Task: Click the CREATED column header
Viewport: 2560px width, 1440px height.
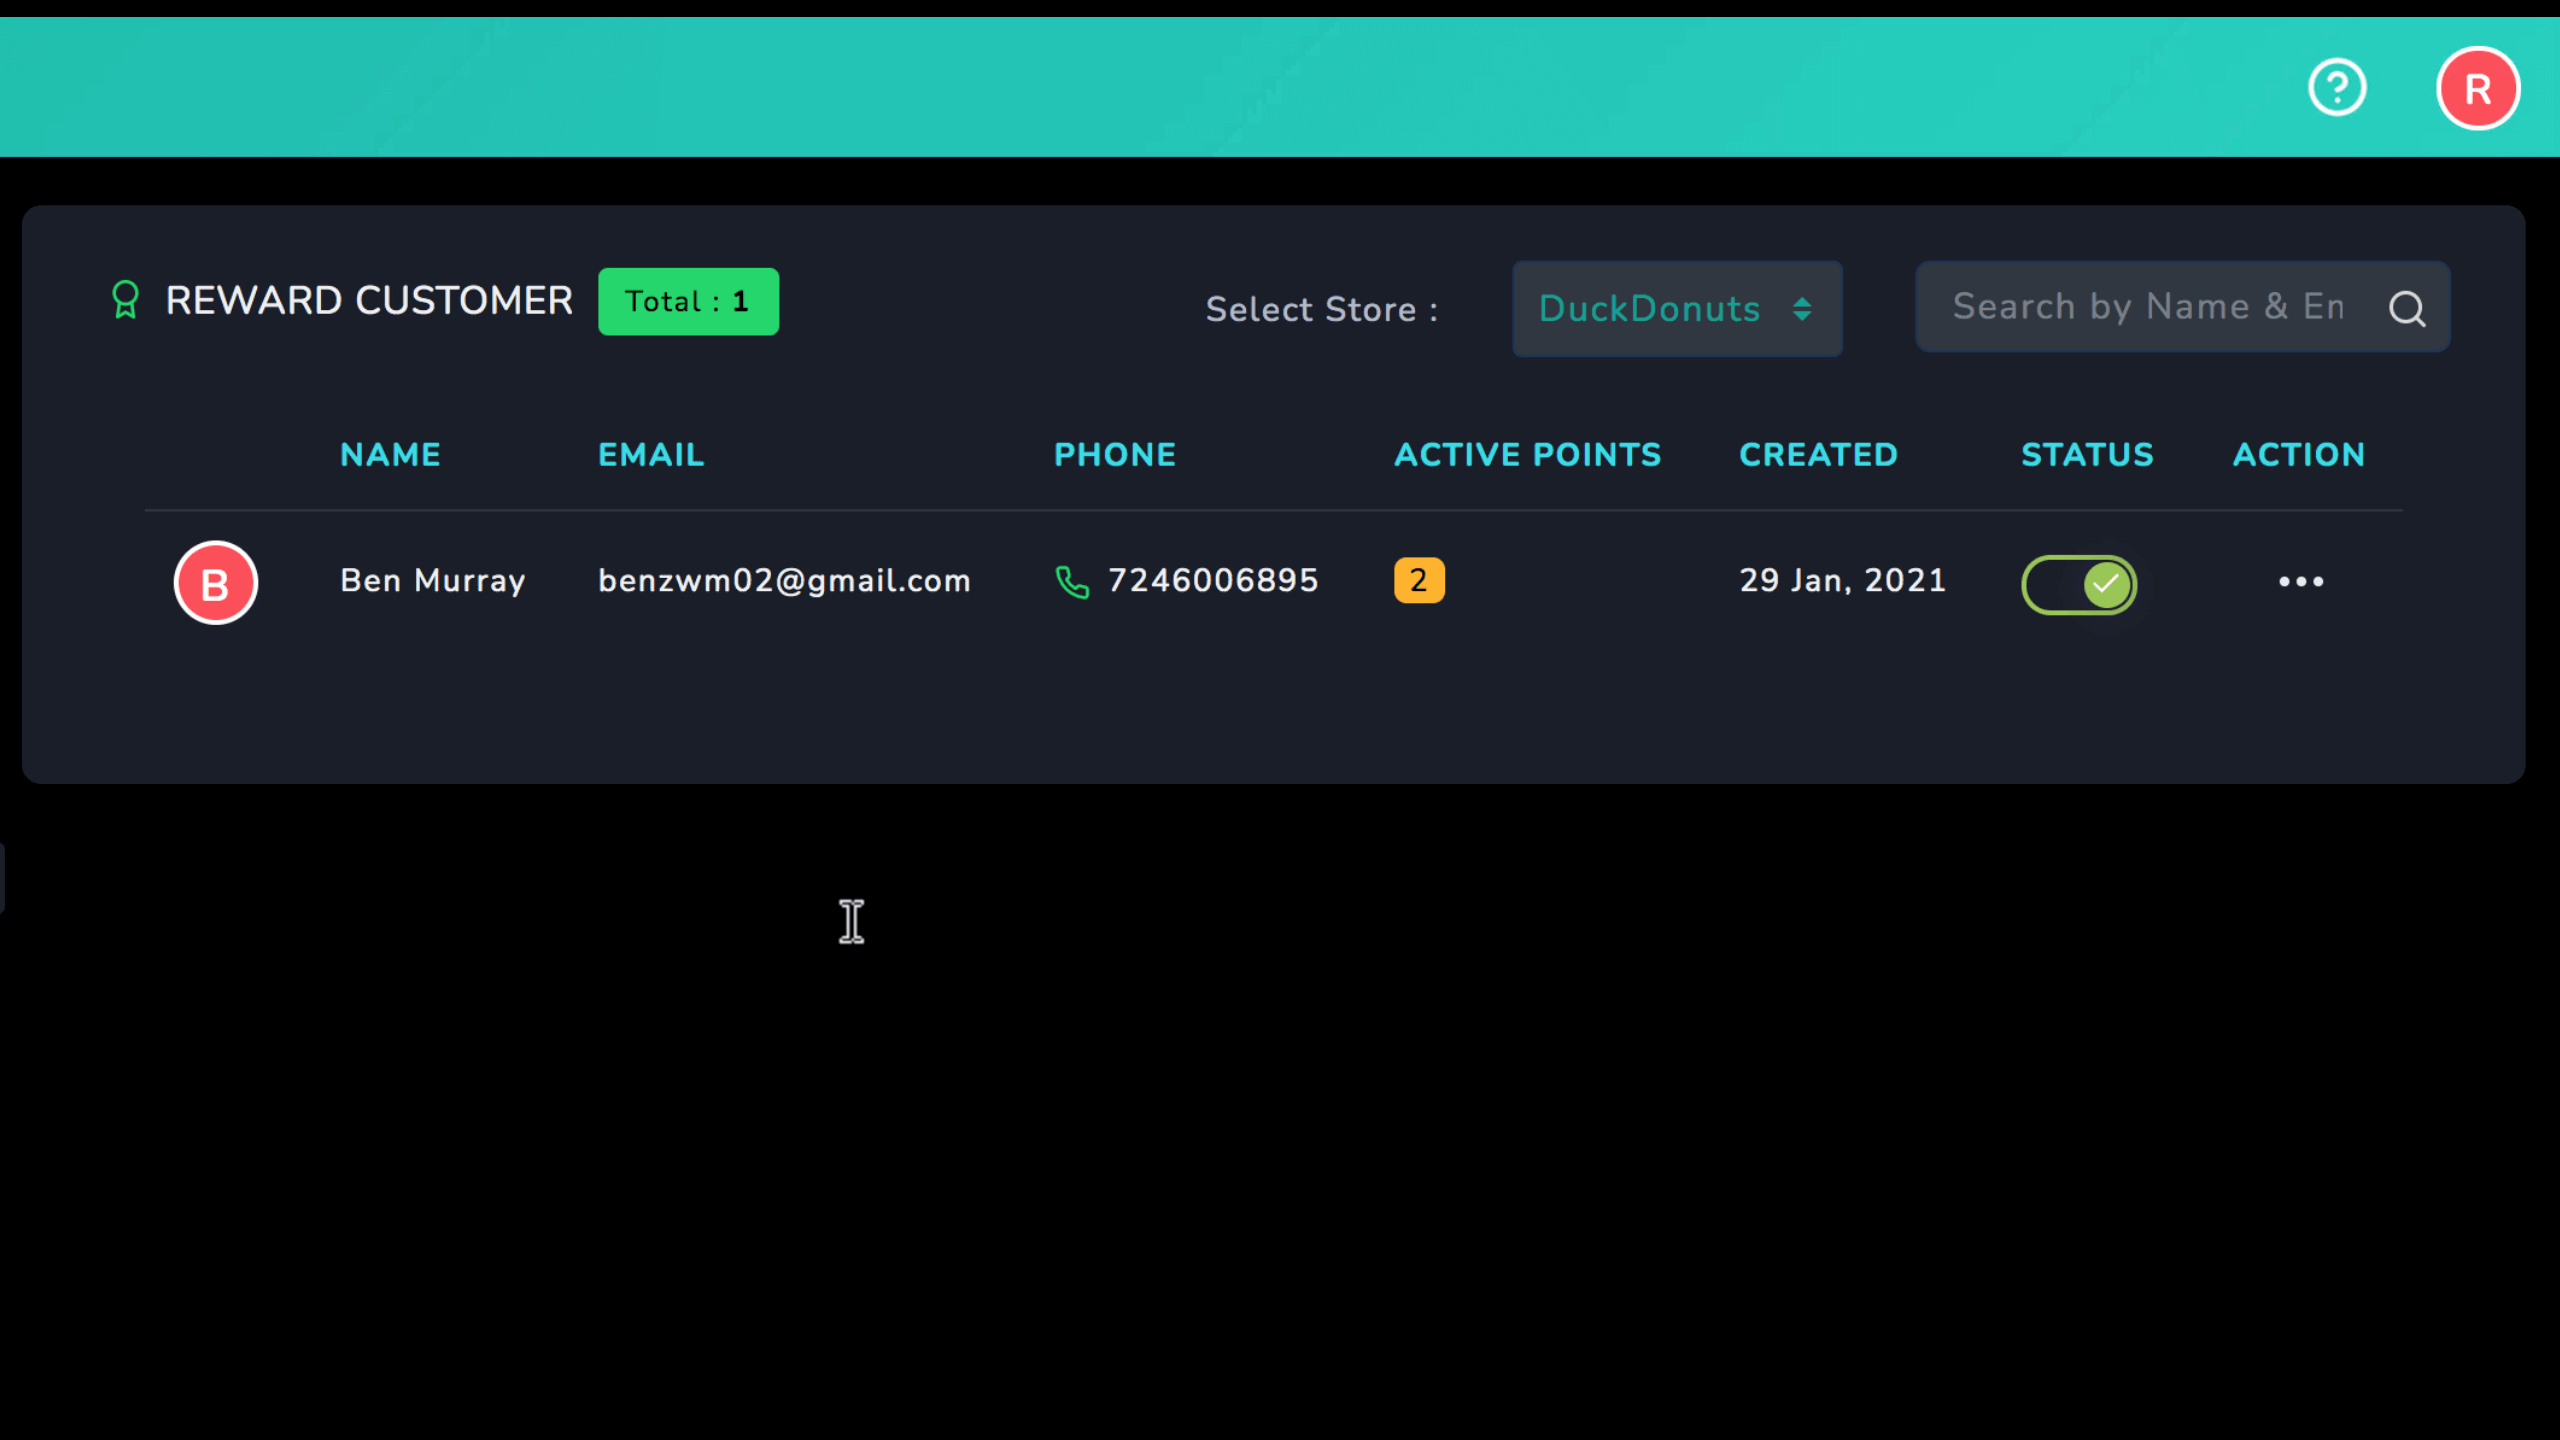Action: coord(1818,455)
